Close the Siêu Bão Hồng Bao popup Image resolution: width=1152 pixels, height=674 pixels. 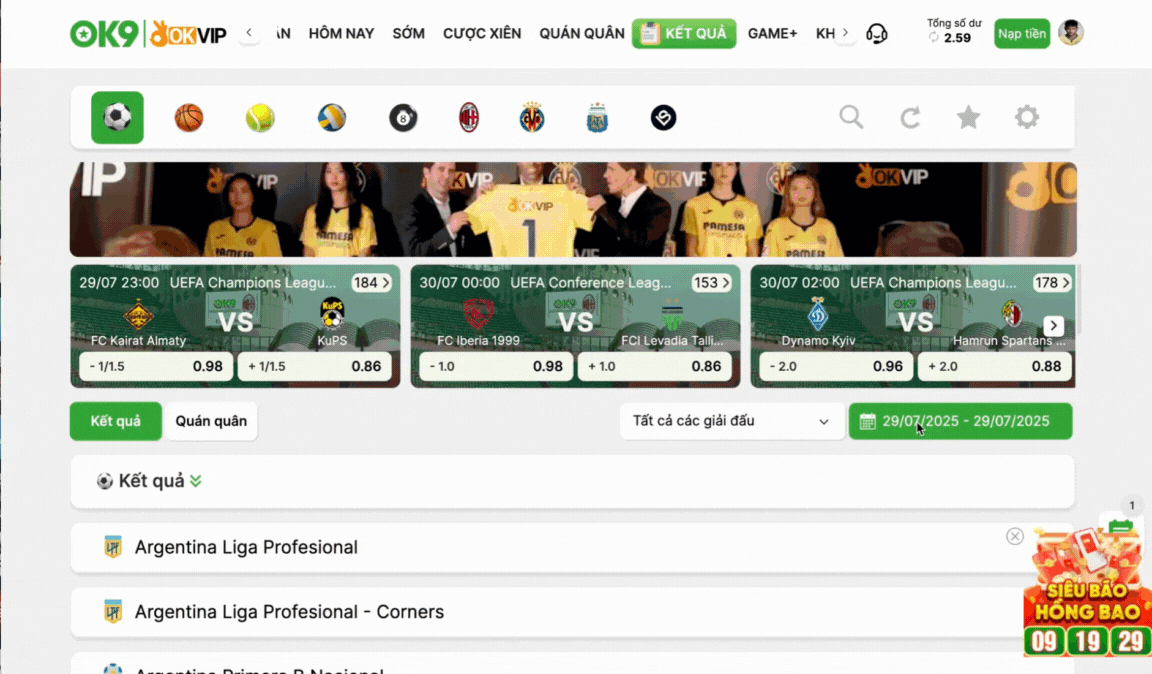pyautogui.click(x=1015, y=537)
